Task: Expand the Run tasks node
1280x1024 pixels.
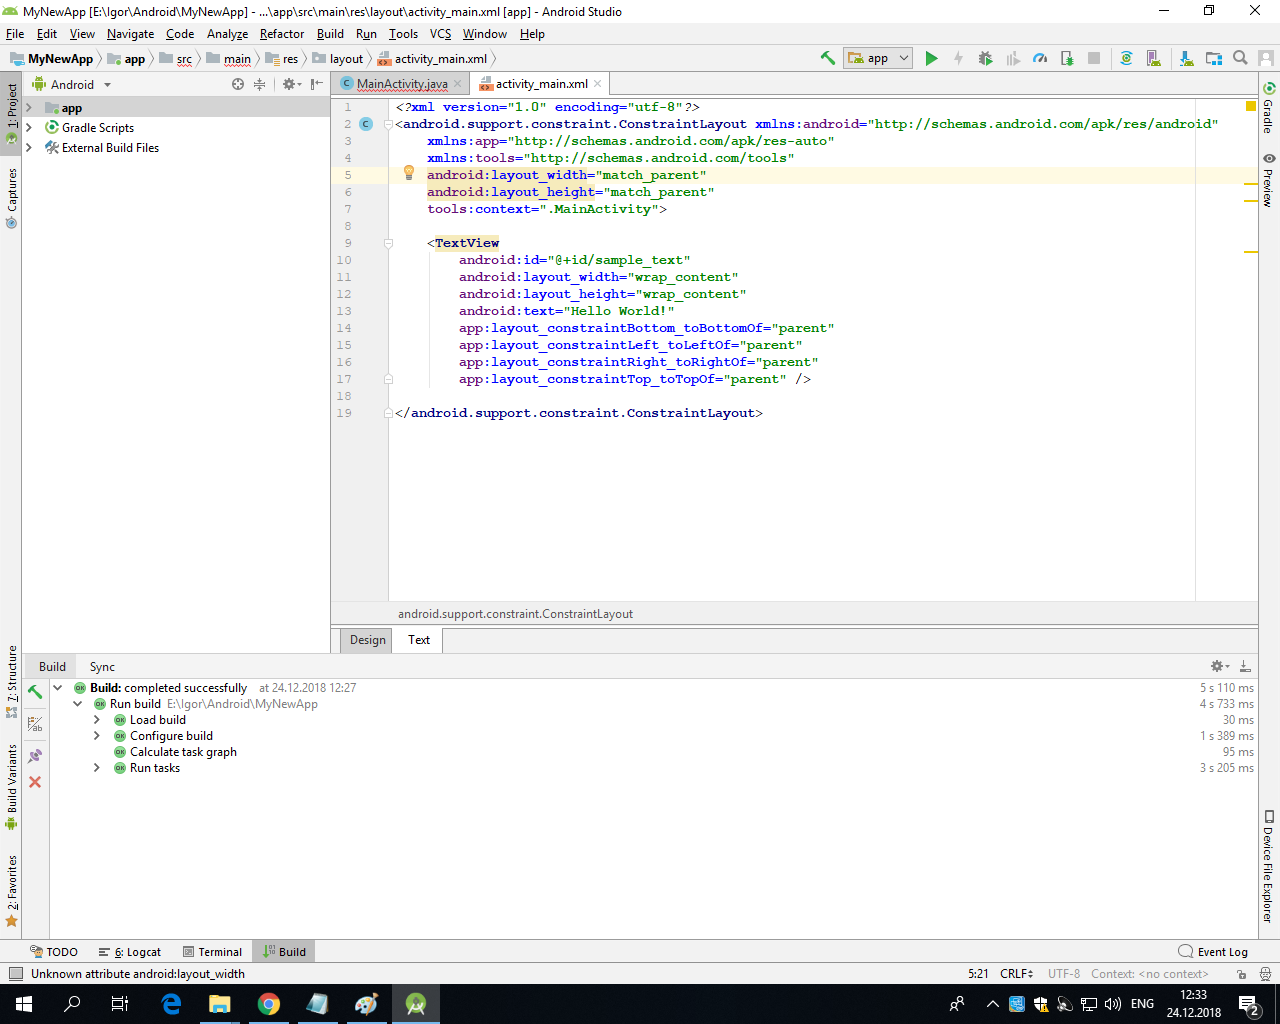Action: click(97, 768)
